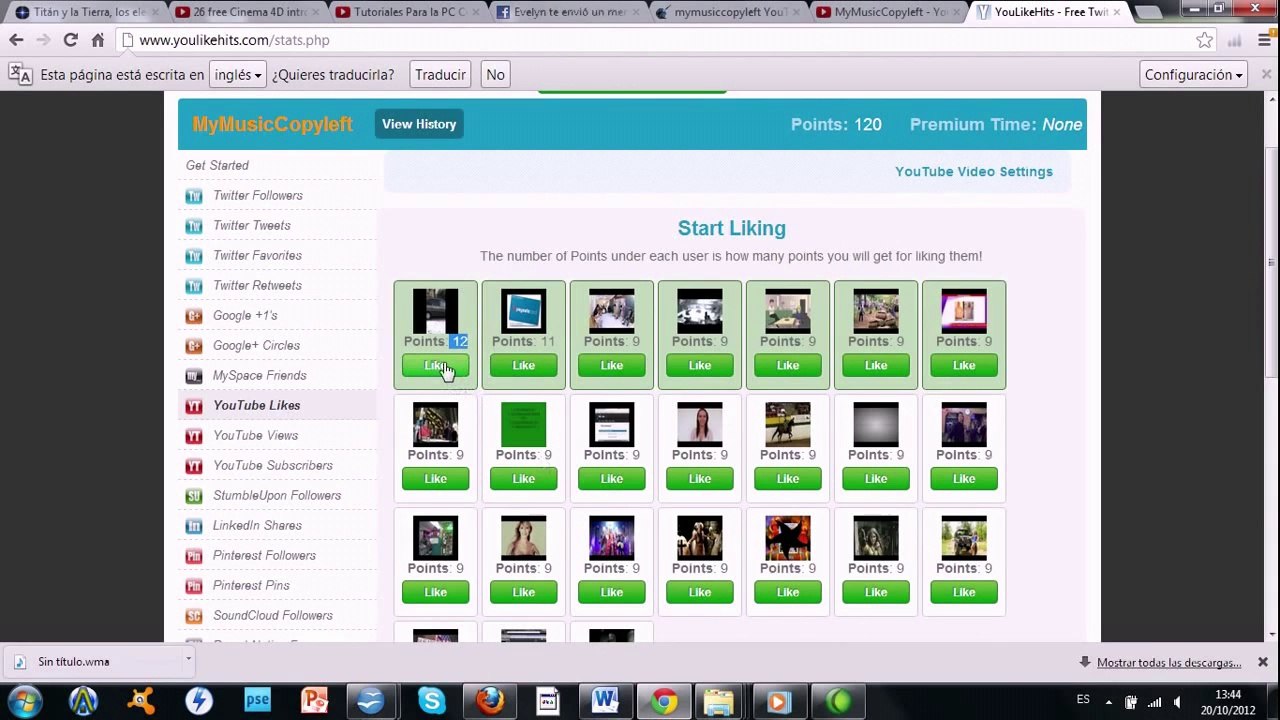
Task: Click the LinkedIn Shares sidebar icon
Action: pyautogui.click(x=194, y=526)
